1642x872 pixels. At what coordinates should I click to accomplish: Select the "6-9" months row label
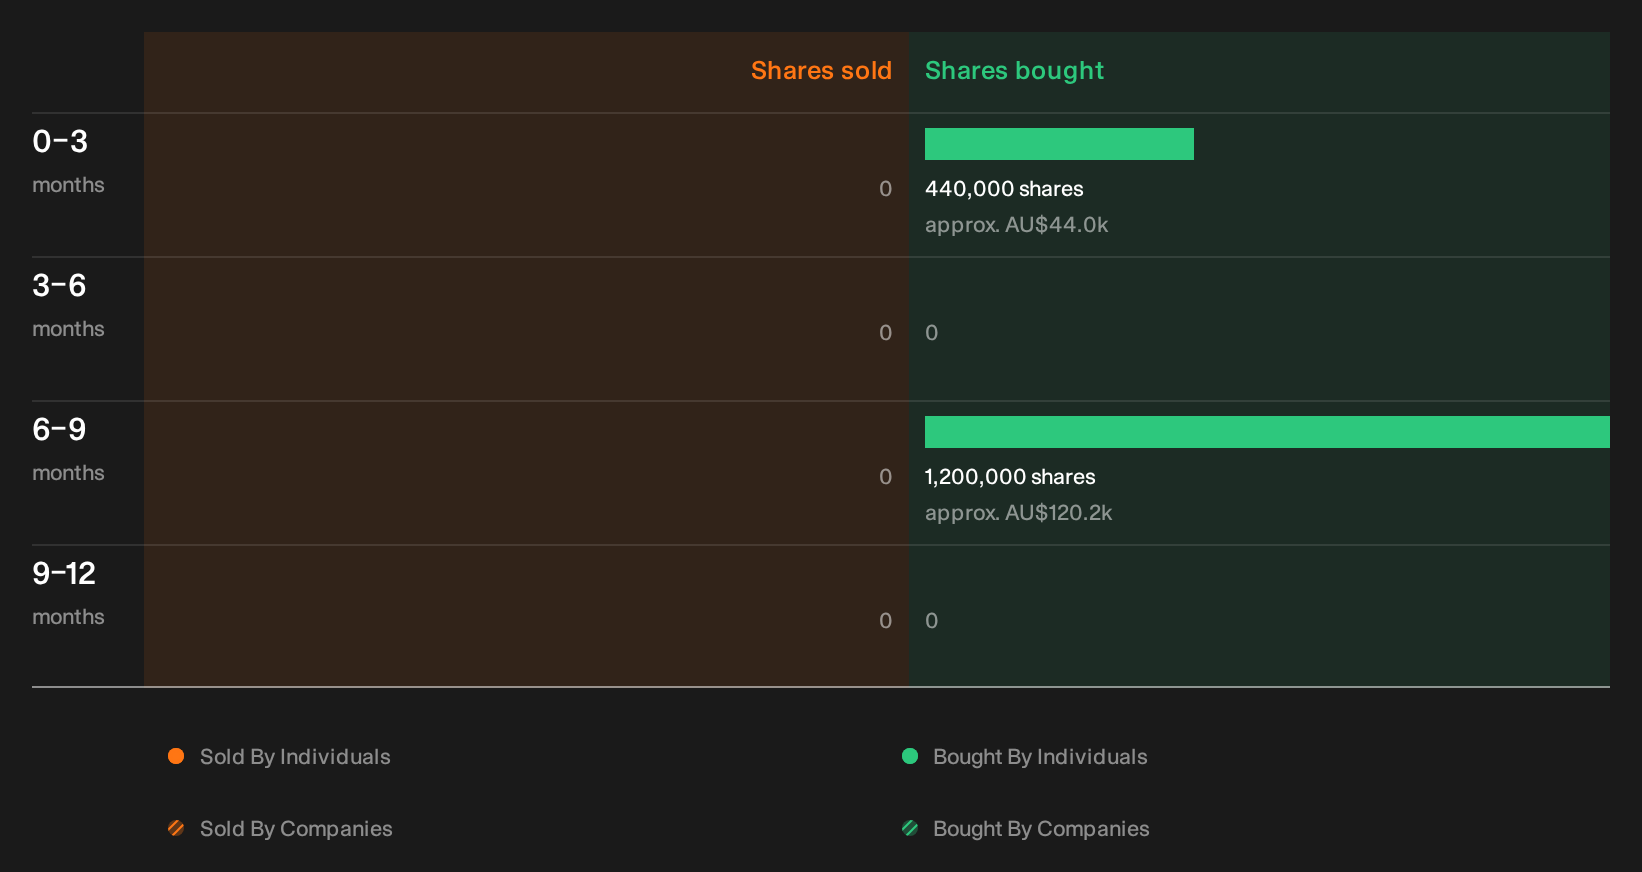click(x=59, y=430)
